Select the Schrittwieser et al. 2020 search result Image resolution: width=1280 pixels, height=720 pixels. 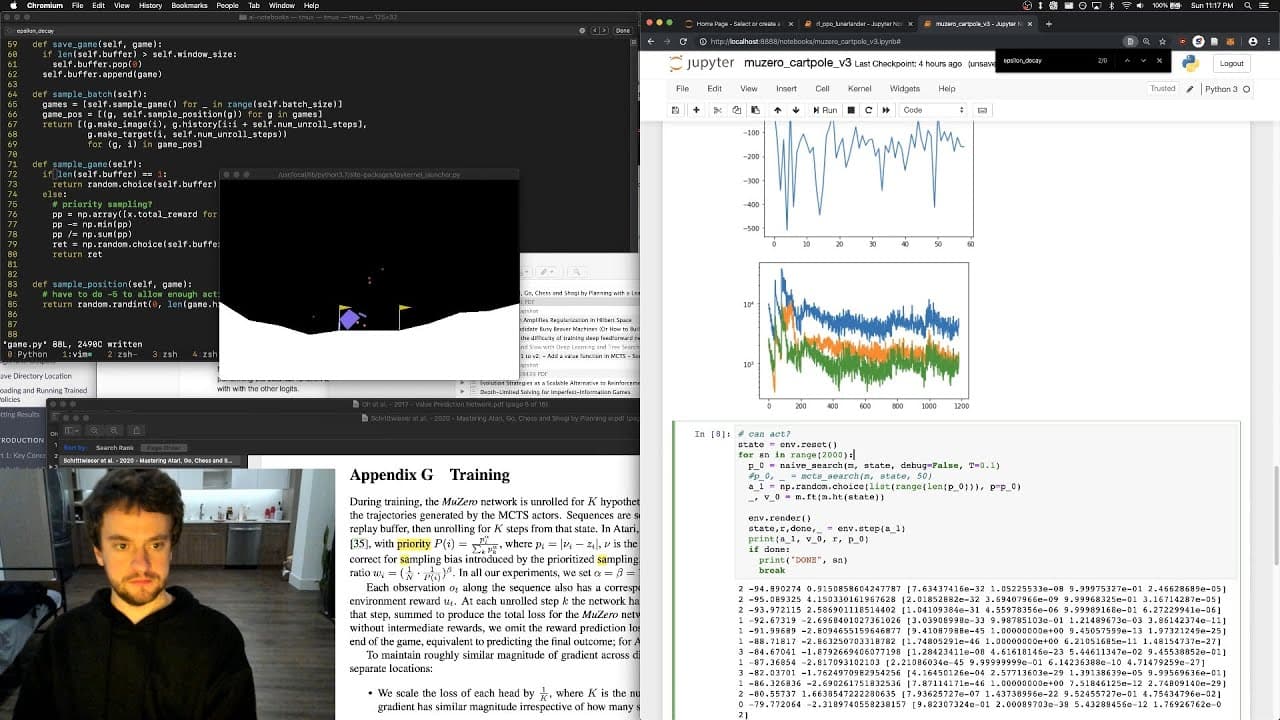[148, 461]
